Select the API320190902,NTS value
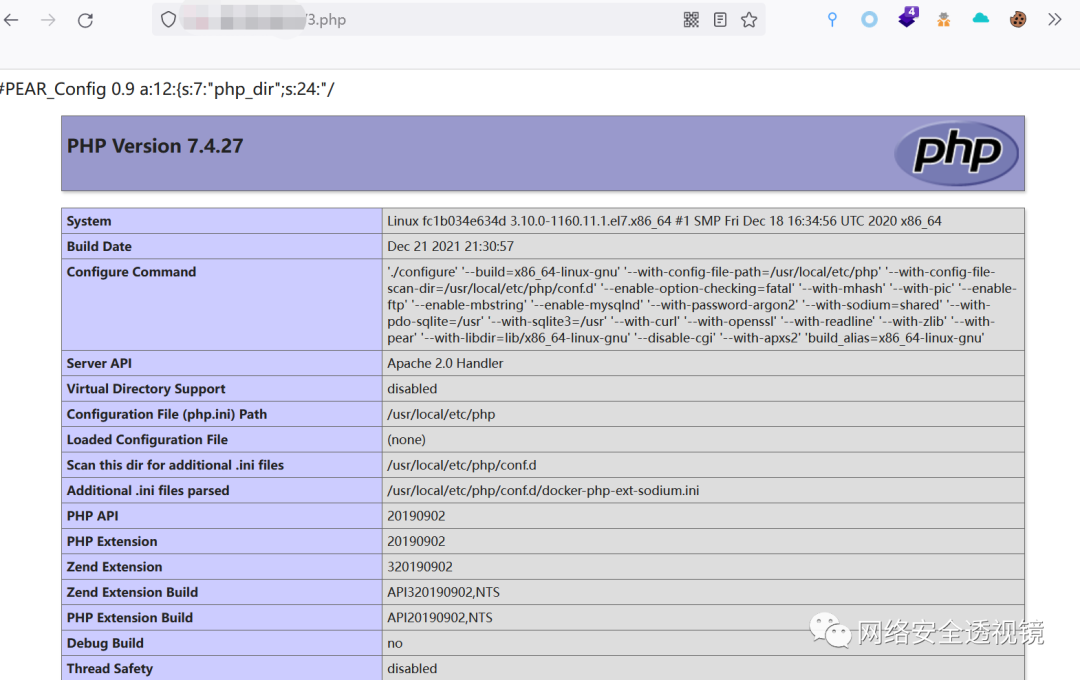This screenshot has height=680, width=1080. coord(444,593)
